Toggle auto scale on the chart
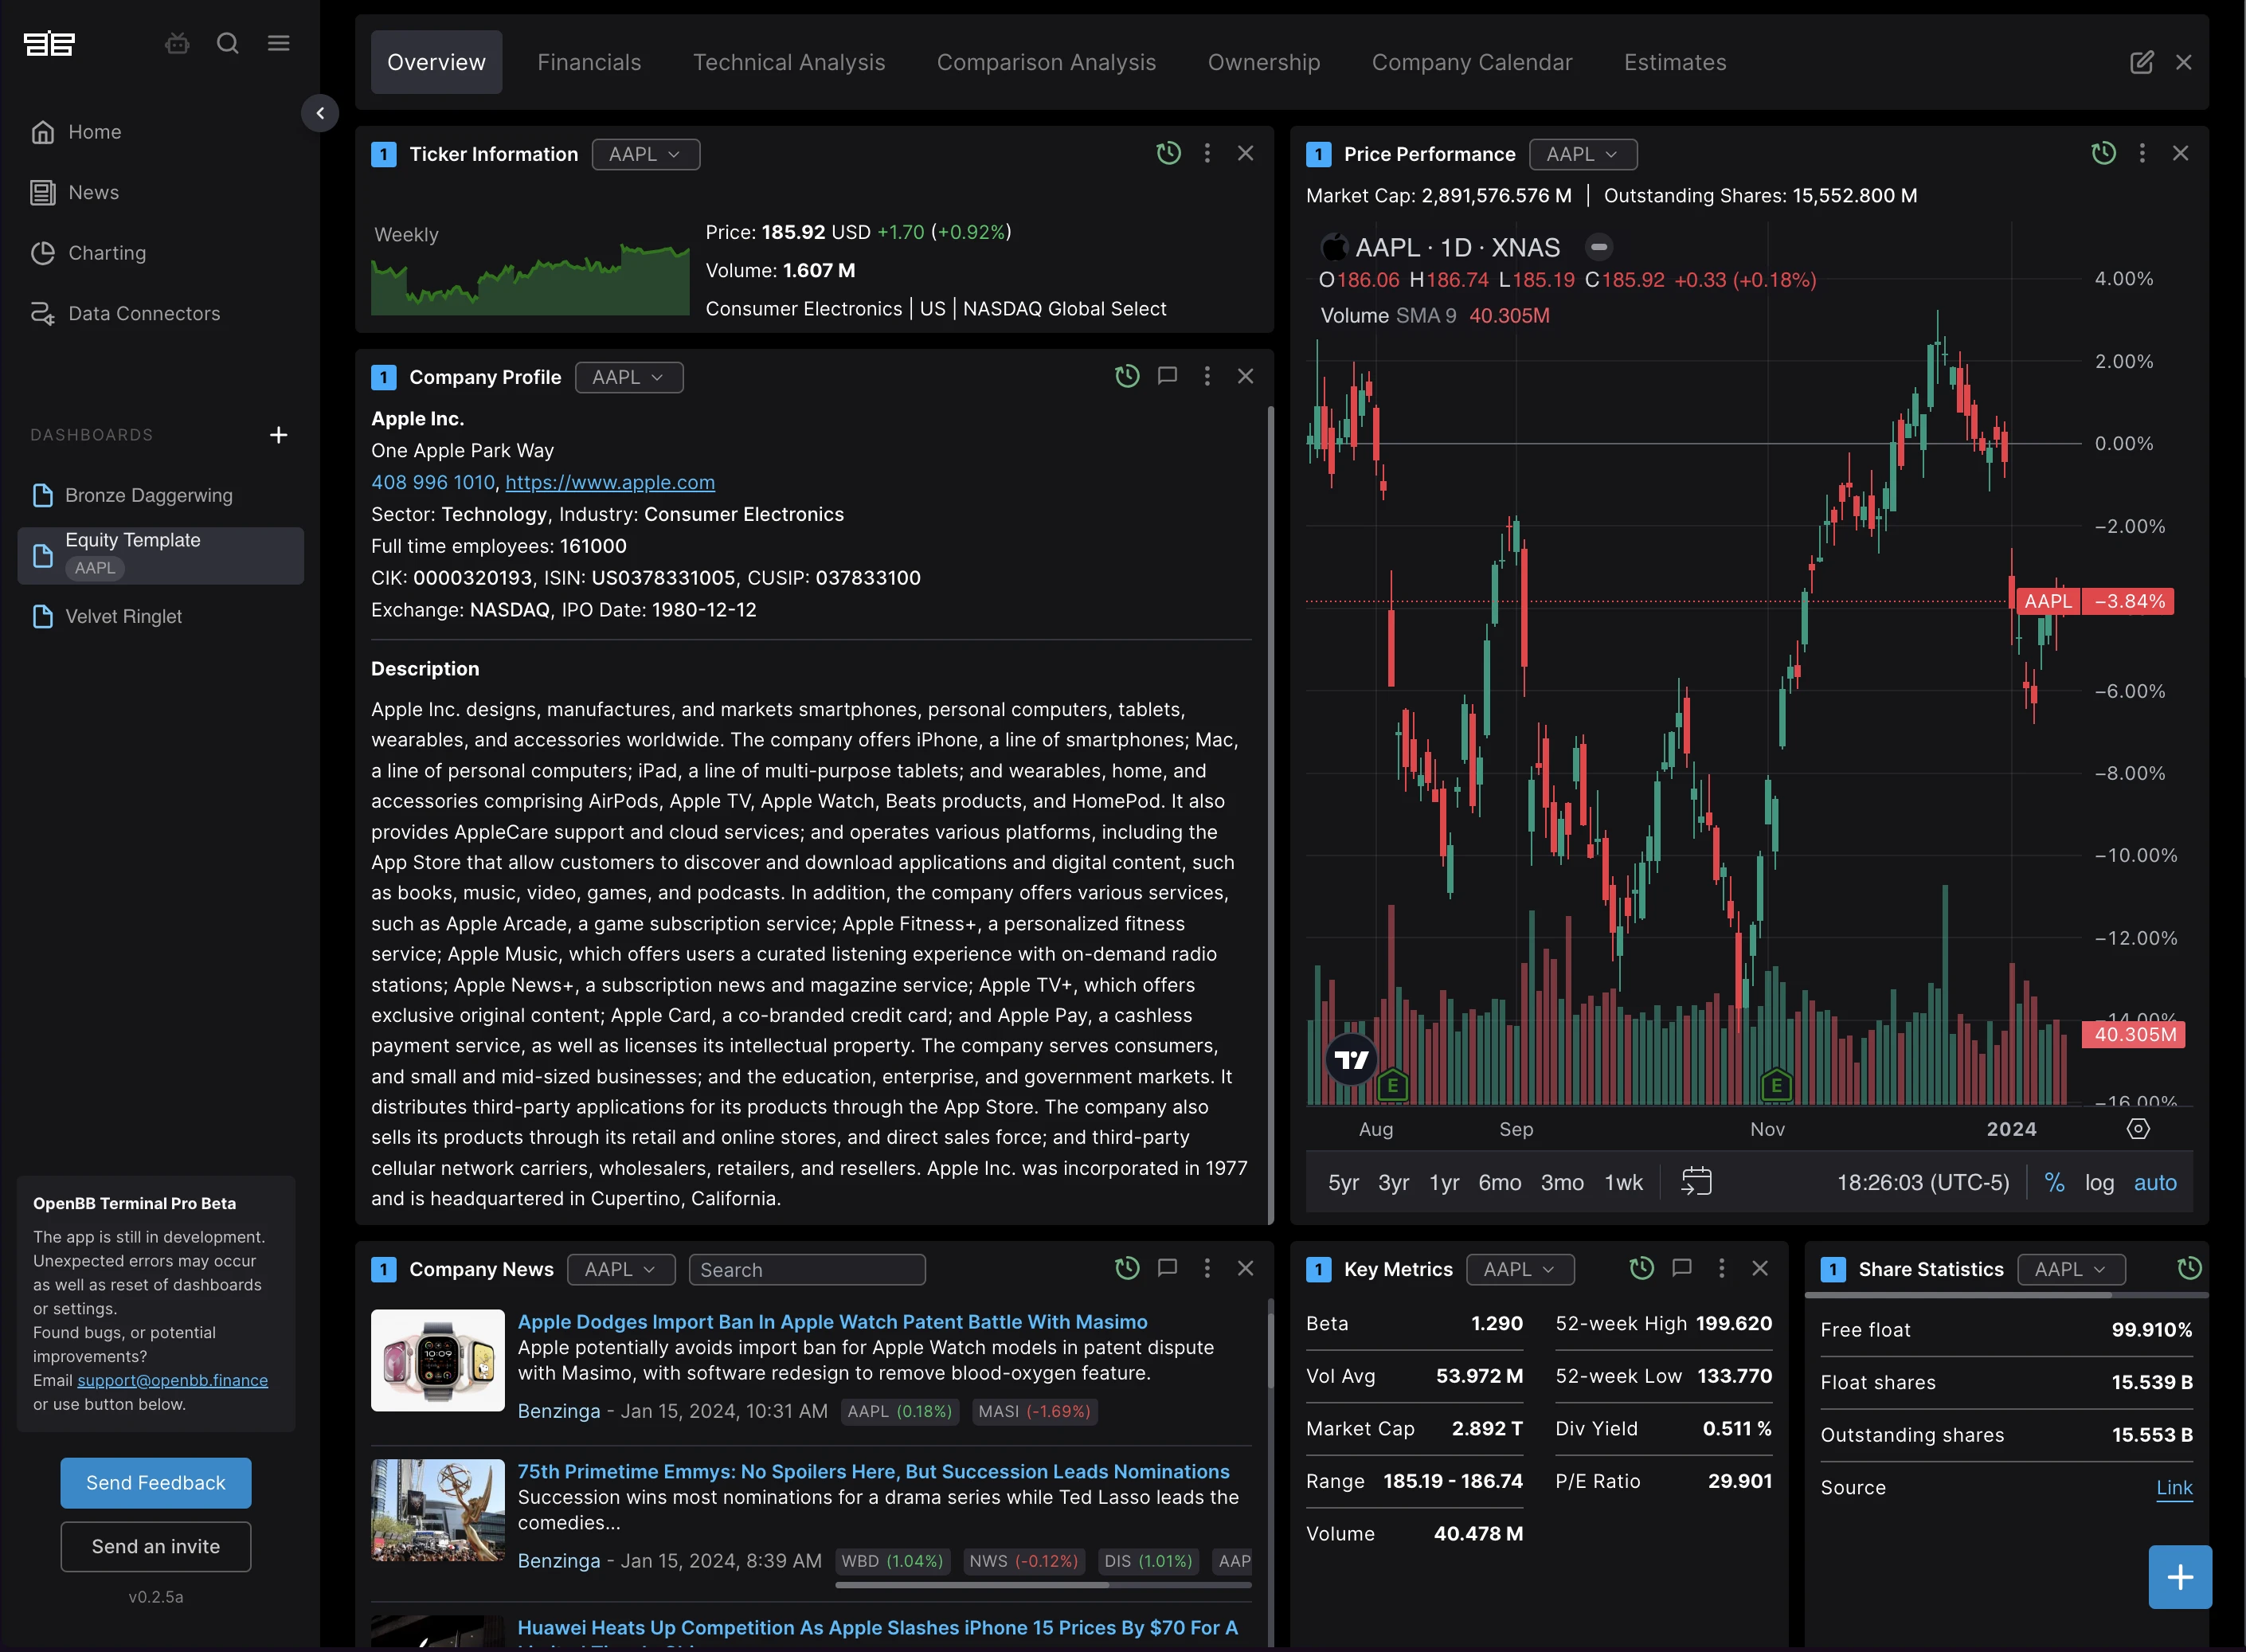This screenshot has height=1652, width=2246. [x=2155, y=1182]
